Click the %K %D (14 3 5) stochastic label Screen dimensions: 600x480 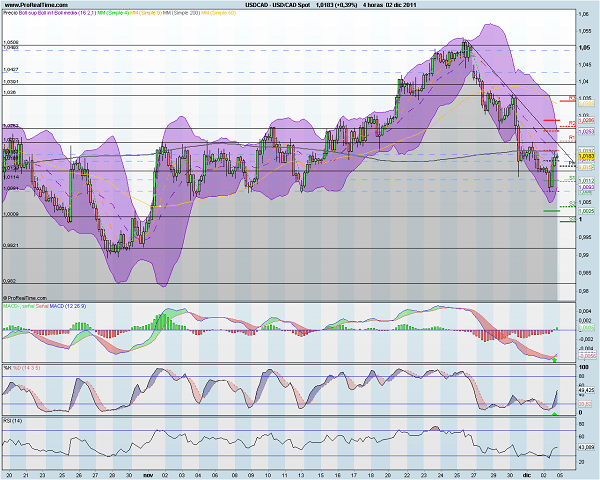coord(22,368)
